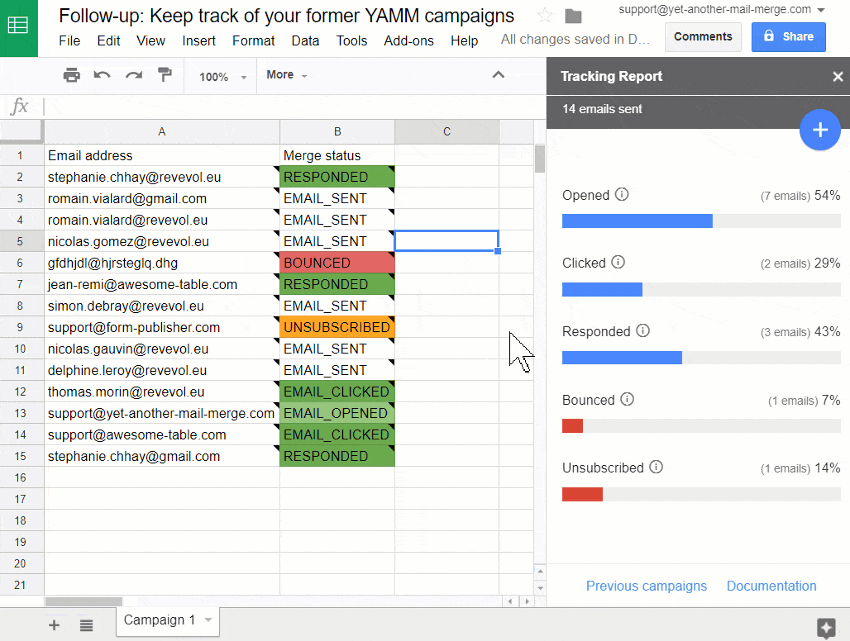850x641 pixels.
Task: Click the select-all corner box
Action: click(21, 132)
